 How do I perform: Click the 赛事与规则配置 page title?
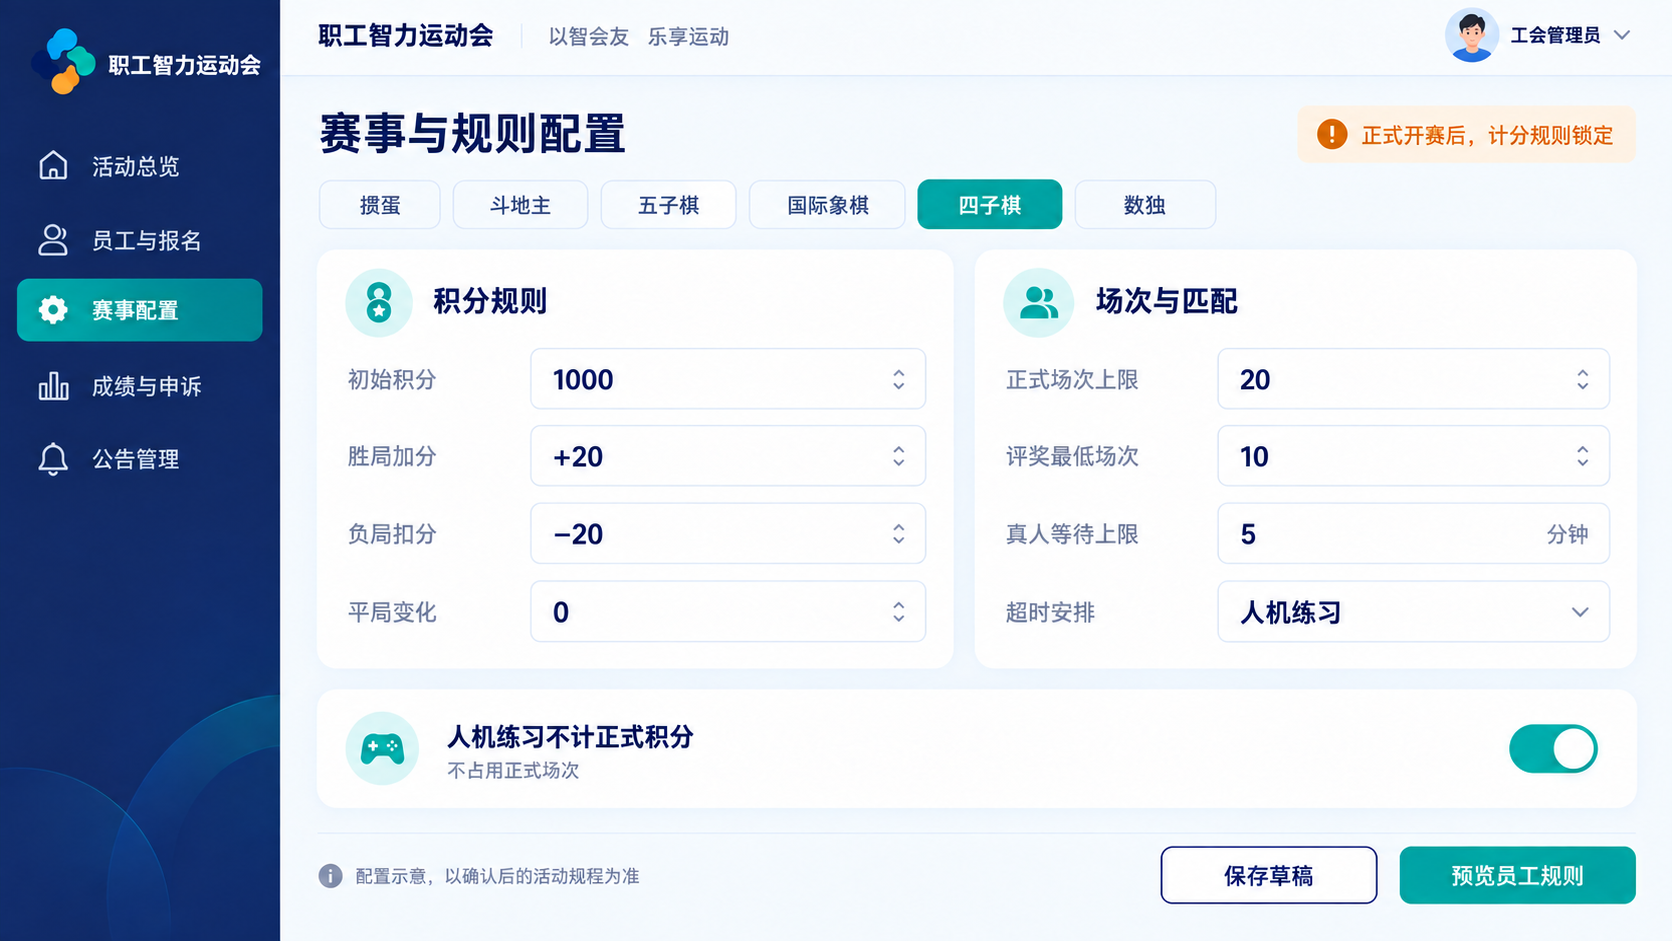[472, 133]
